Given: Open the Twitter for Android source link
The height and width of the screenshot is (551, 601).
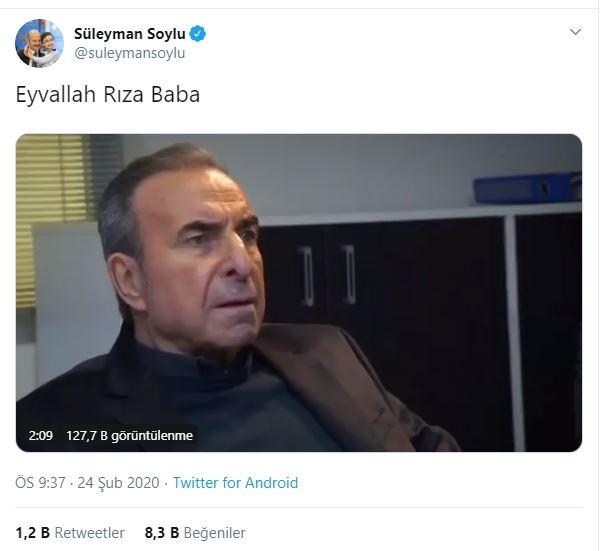Looking at the screenshot, I should click(x=235, y=483).
